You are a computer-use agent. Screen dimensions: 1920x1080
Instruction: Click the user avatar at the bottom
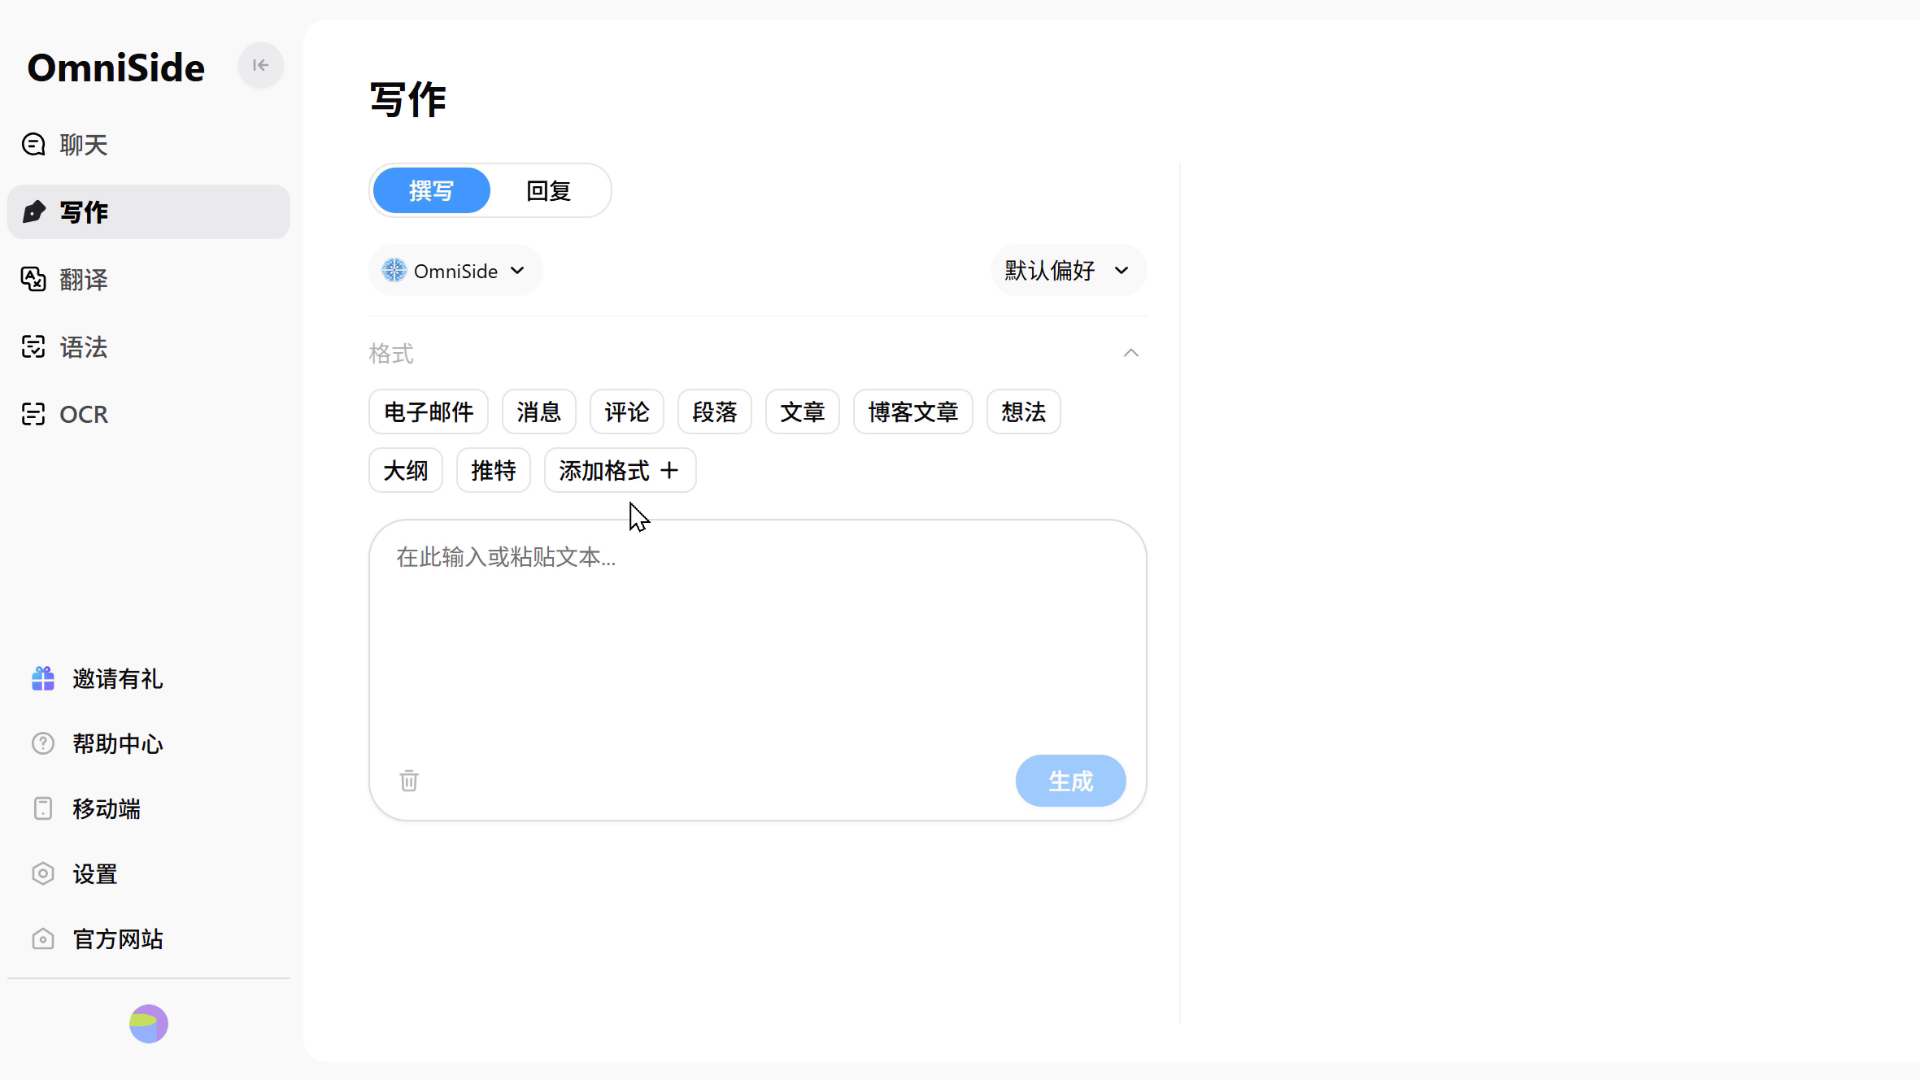click(149, 1024)
